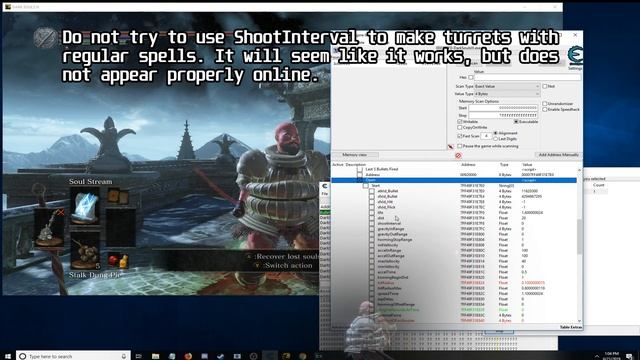Click the taskbar search box
This screenshot has height=360, width=640.
click(x=73, y=356)
